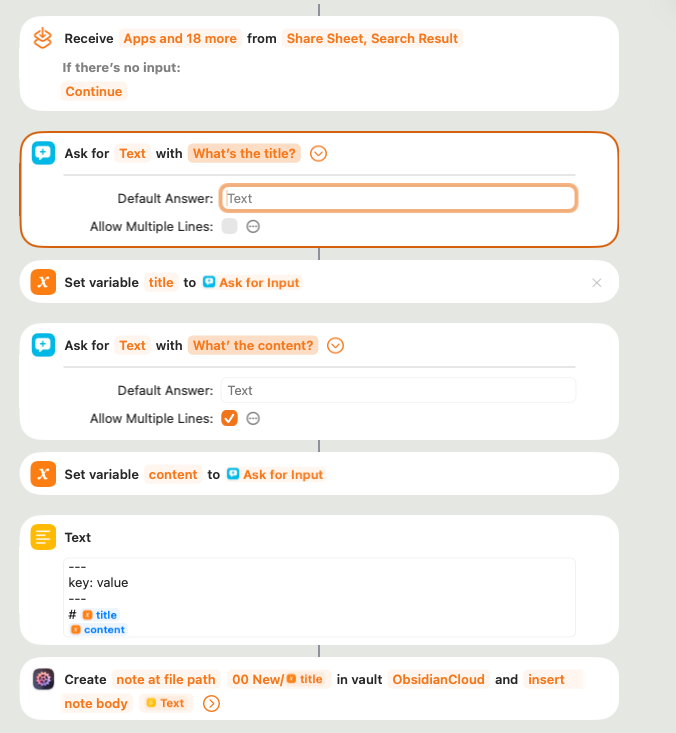676x733 pixels.
Task: Select the ObsidianCloud vault parameter
Action: point(438,679)
